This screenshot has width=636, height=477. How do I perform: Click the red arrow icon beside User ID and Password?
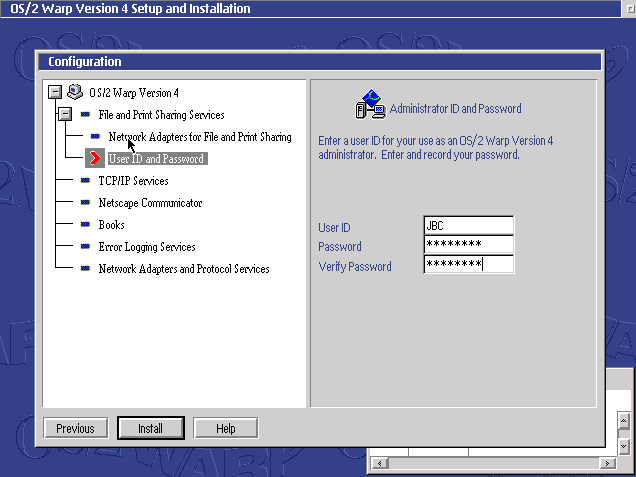point(95,159)
